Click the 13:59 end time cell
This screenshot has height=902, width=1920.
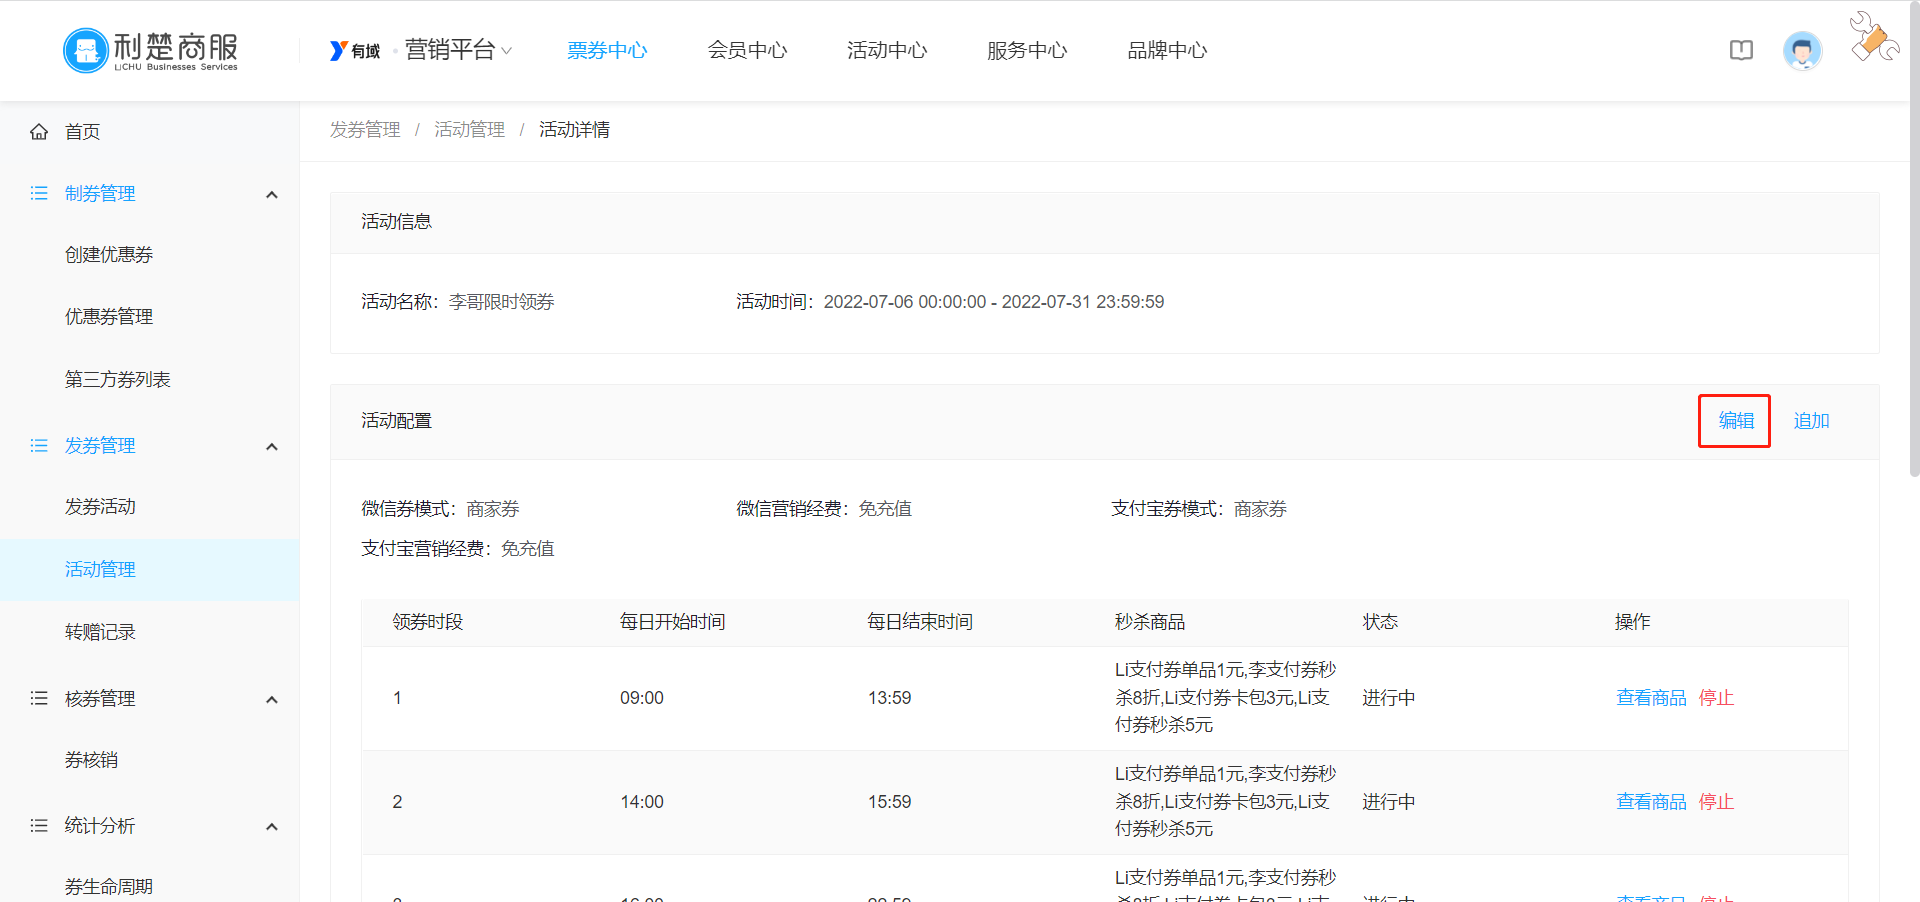coord(889,698)
